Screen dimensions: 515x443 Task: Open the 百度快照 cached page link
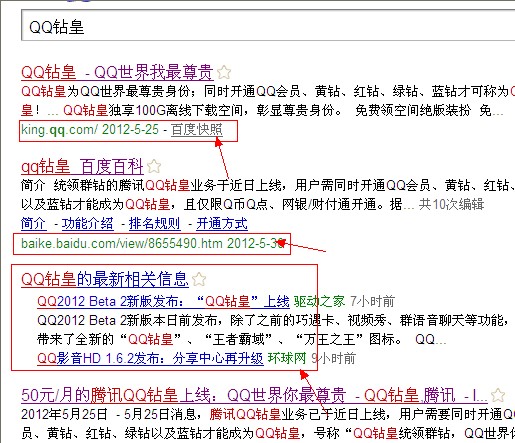pos(197,130)
